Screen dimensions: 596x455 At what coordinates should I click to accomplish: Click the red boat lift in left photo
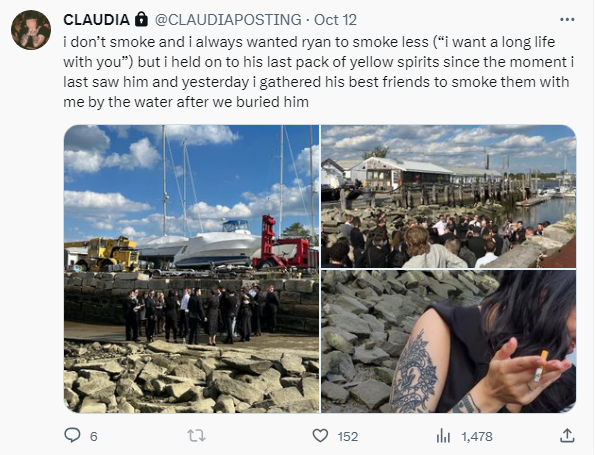[x=283, y=243]
